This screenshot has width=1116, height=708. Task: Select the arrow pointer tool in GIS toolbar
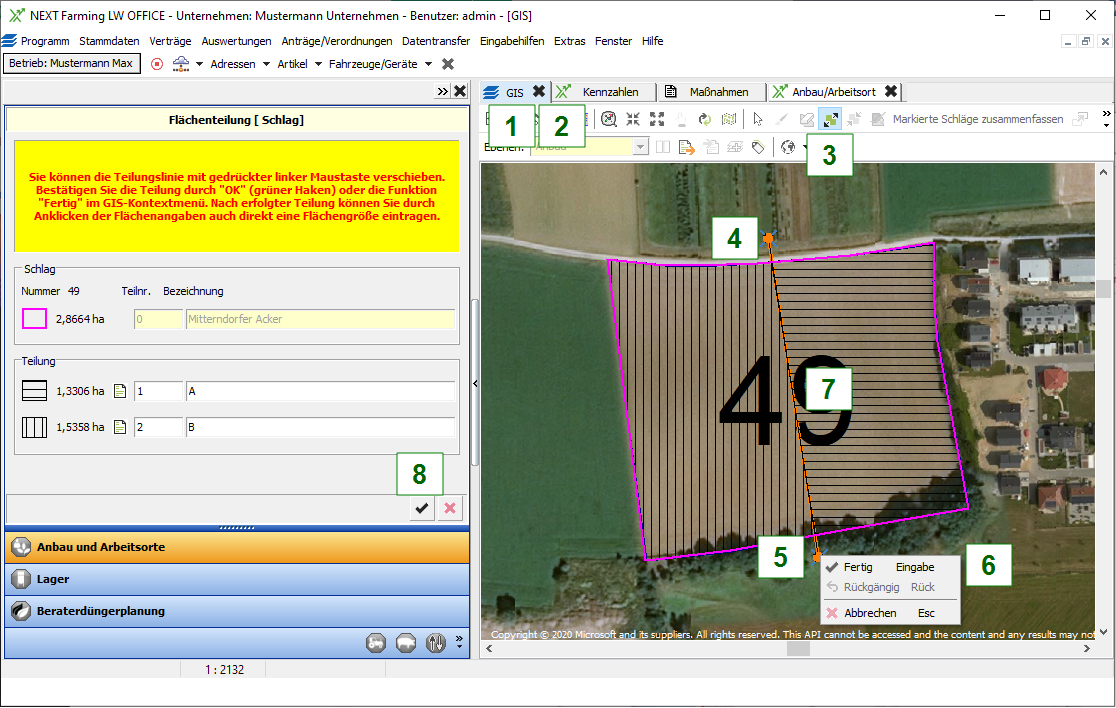click(x=758, y=119)
